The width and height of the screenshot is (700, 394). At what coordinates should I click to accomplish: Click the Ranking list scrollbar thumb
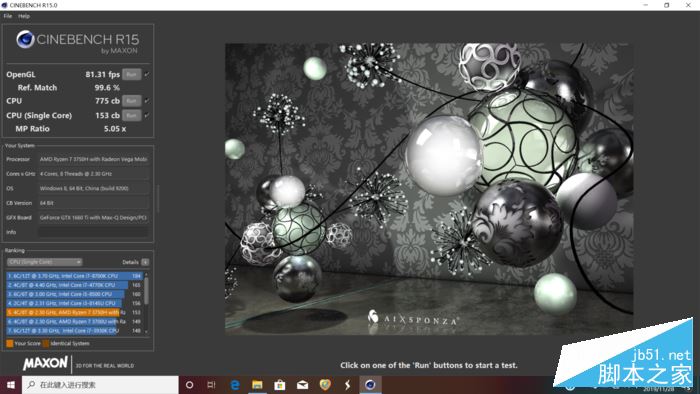tap(146, 291)
